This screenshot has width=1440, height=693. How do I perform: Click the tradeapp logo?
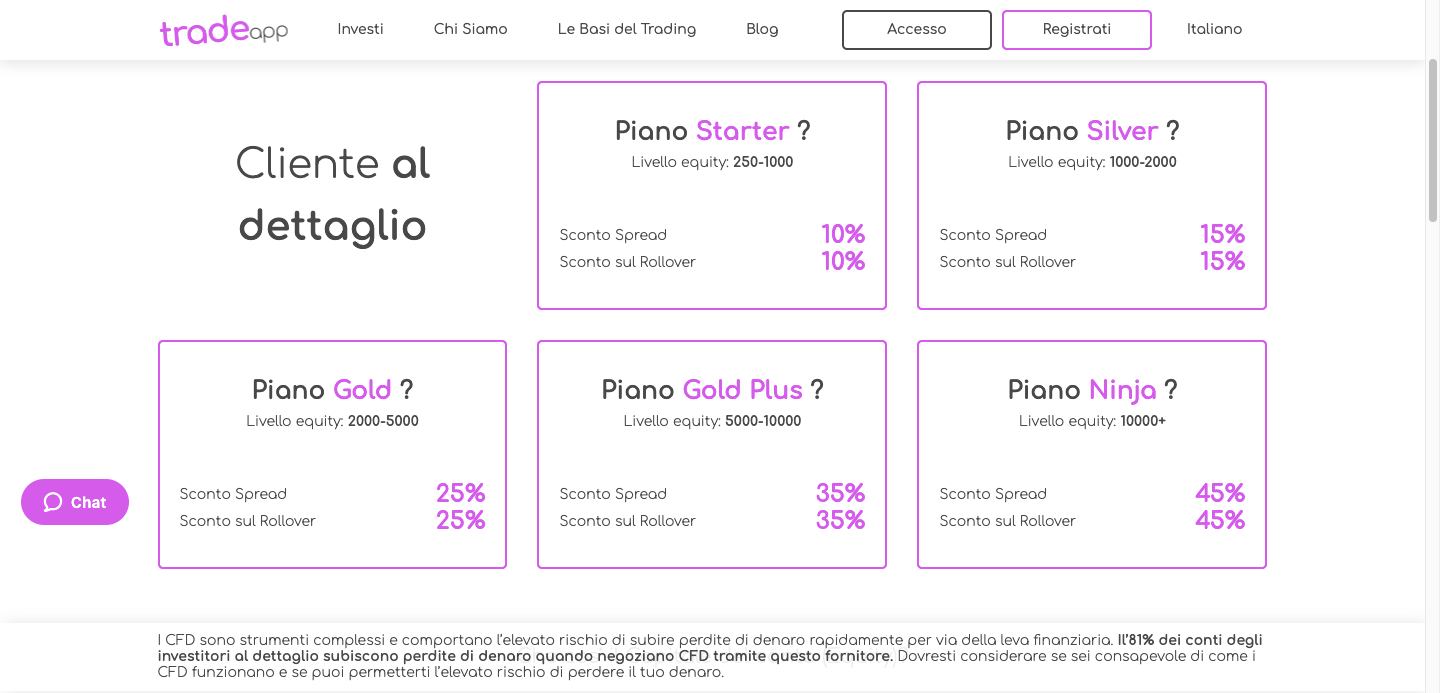point(224,30)
